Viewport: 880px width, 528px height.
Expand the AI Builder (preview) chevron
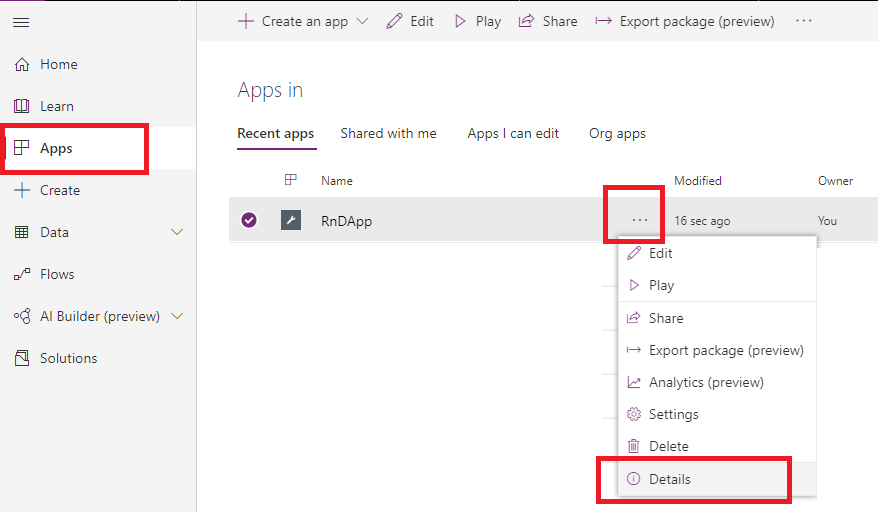tap(178, 316)
